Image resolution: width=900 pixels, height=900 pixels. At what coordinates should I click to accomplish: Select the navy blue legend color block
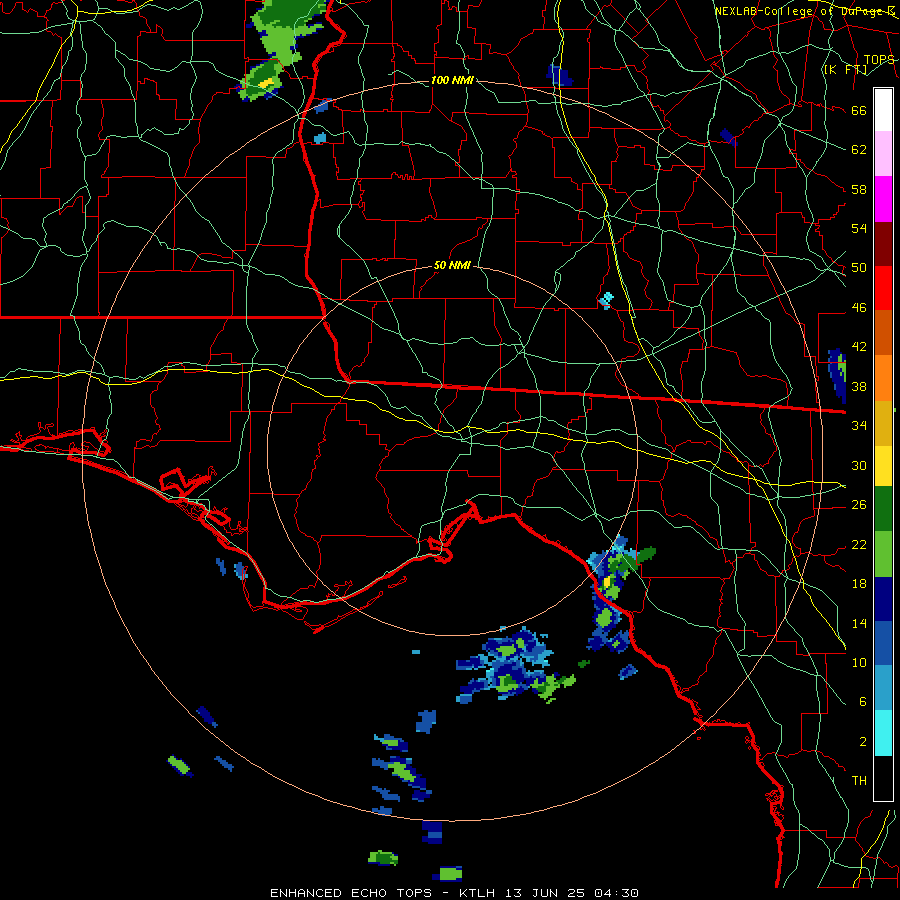pos(883,599)
